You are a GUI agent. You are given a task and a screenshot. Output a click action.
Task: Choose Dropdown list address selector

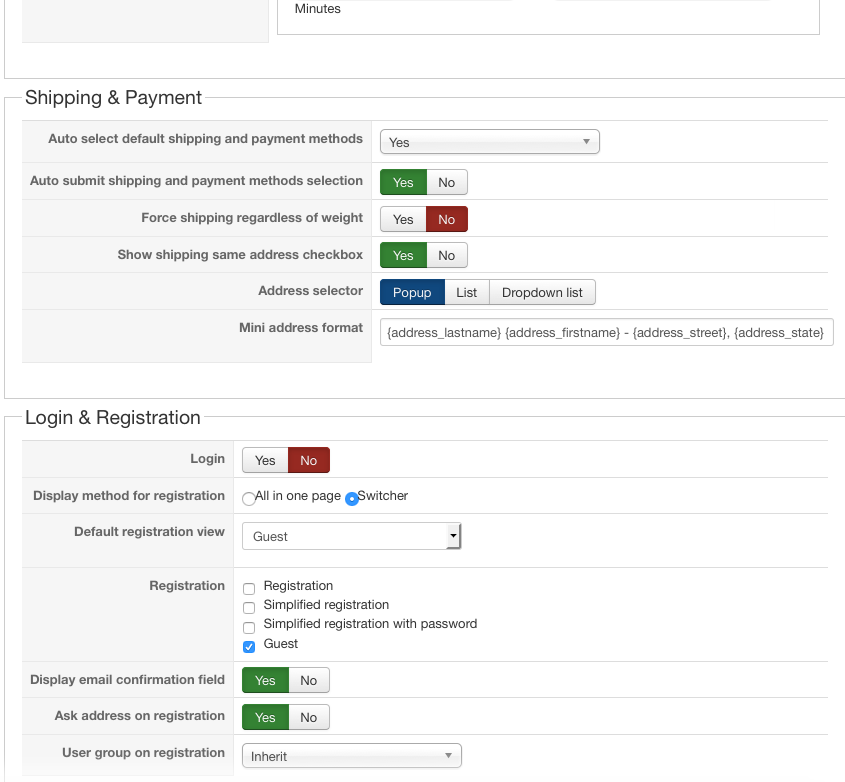[542, 292]
